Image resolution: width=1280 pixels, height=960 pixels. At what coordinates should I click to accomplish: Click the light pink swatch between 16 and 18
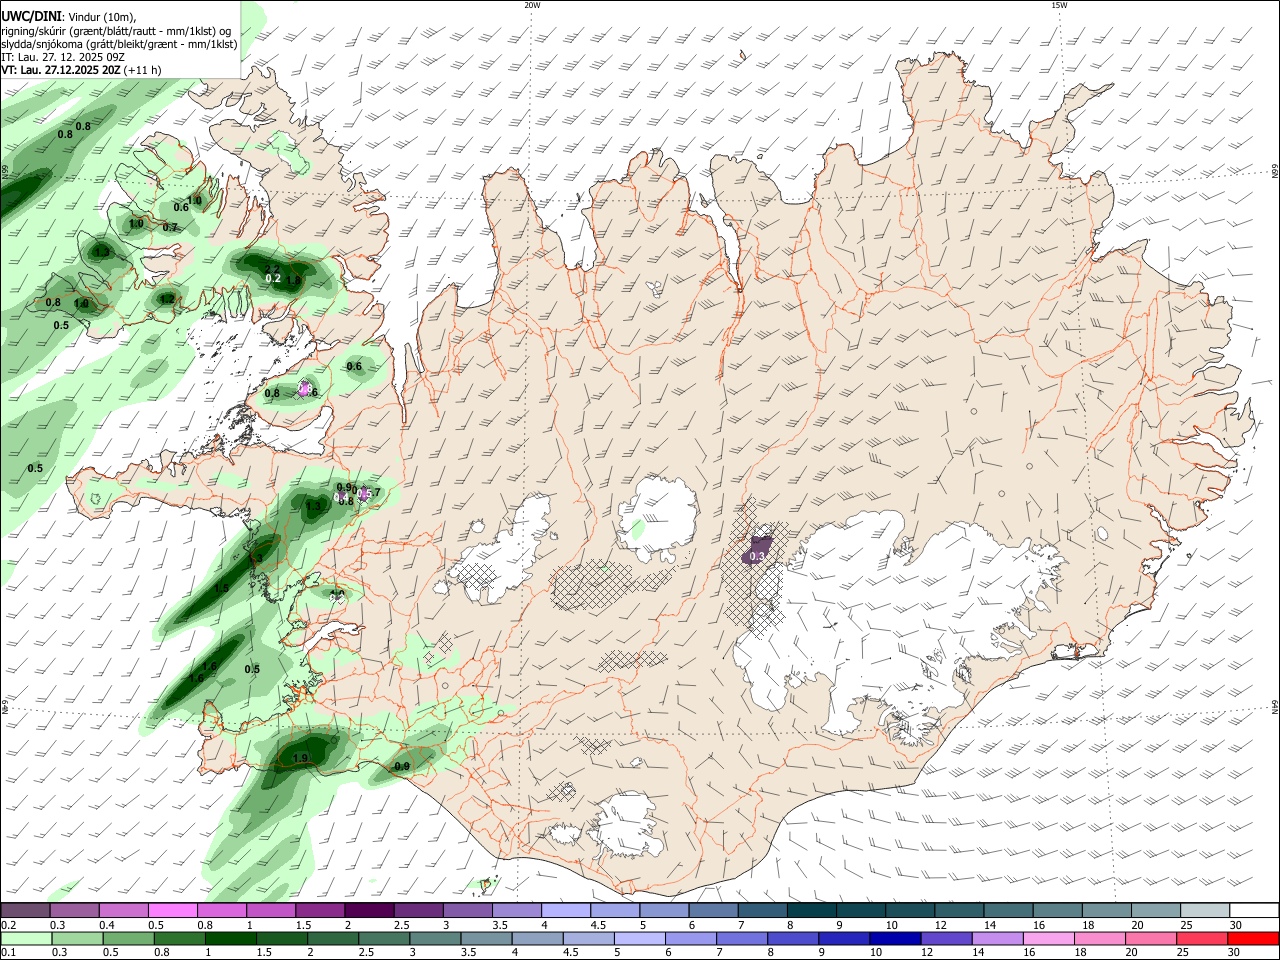1049,939
